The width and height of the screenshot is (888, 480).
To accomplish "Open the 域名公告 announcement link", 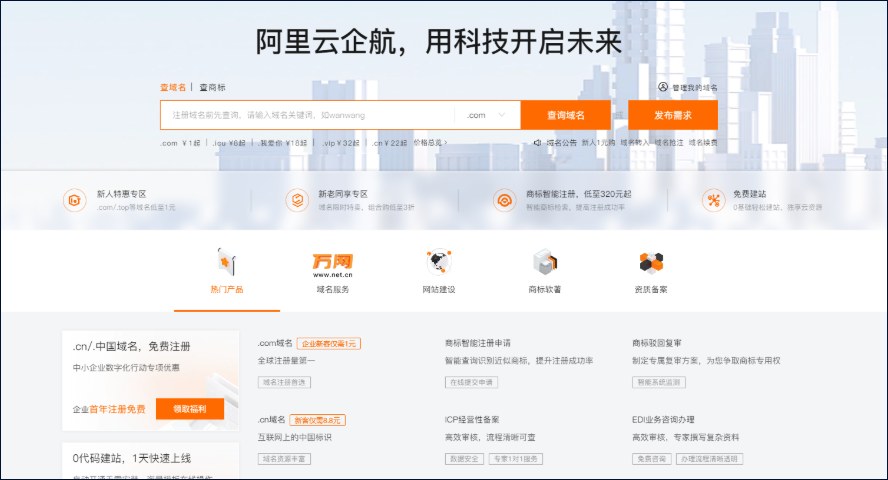I will click(561, 143).
